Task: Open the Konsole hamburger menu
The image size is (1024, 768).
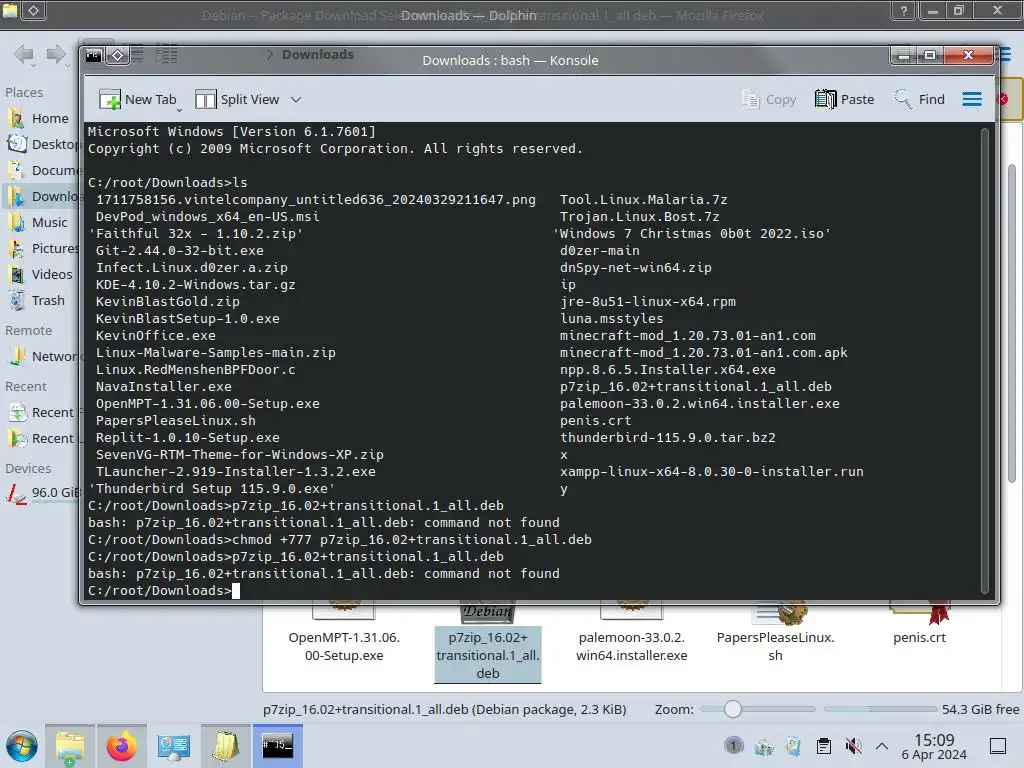Action: point(972,99)
